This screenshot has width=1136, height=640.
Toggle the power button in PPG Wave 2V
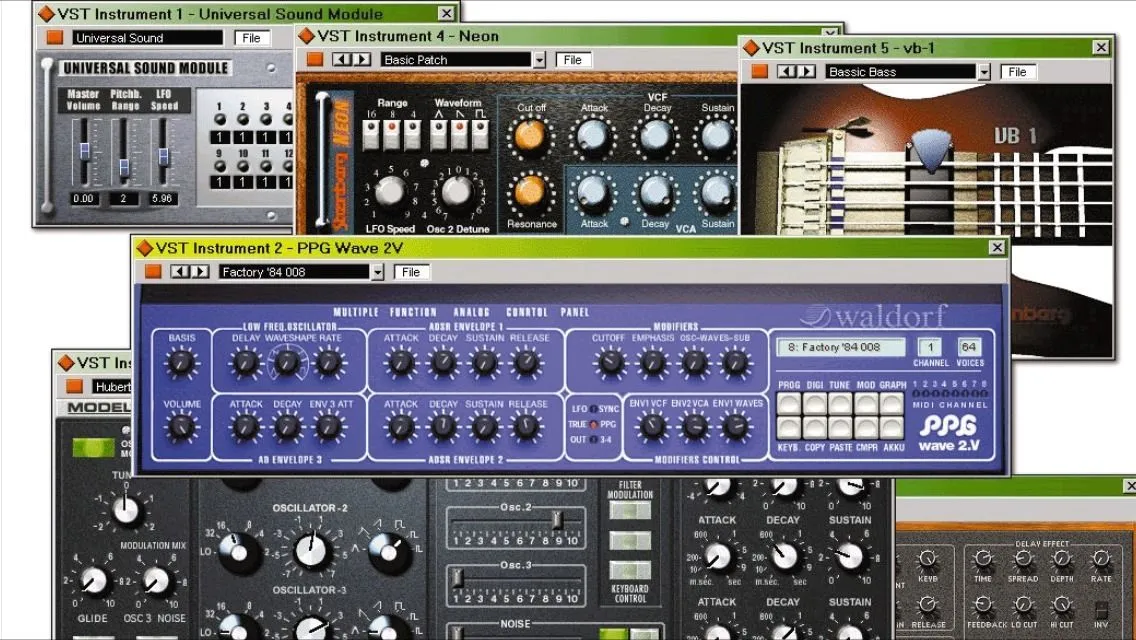tap(152, 272)
